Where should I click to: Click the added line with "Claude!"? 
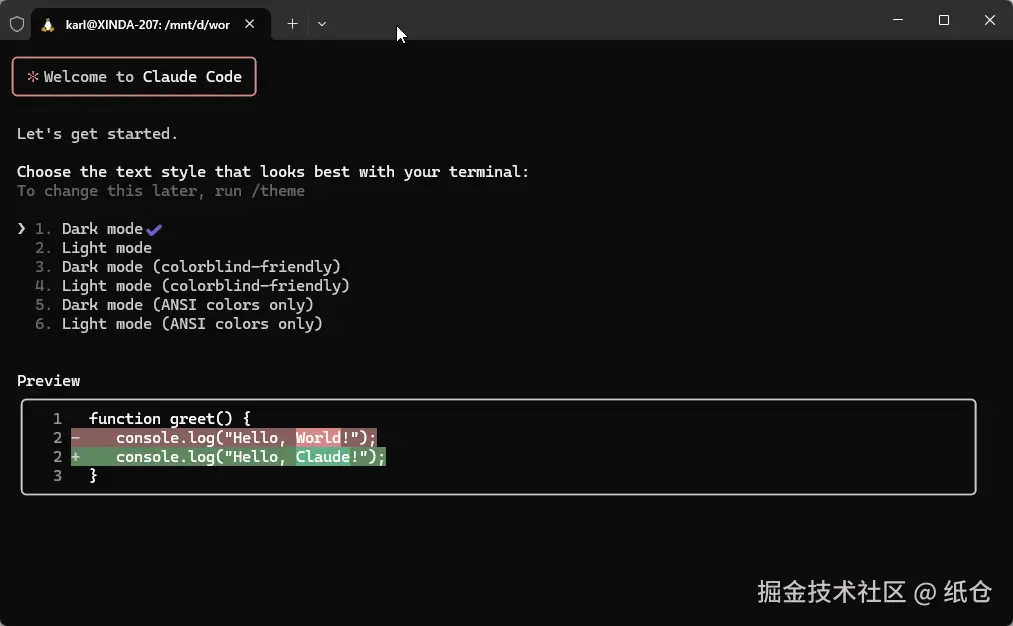(228, 457)
